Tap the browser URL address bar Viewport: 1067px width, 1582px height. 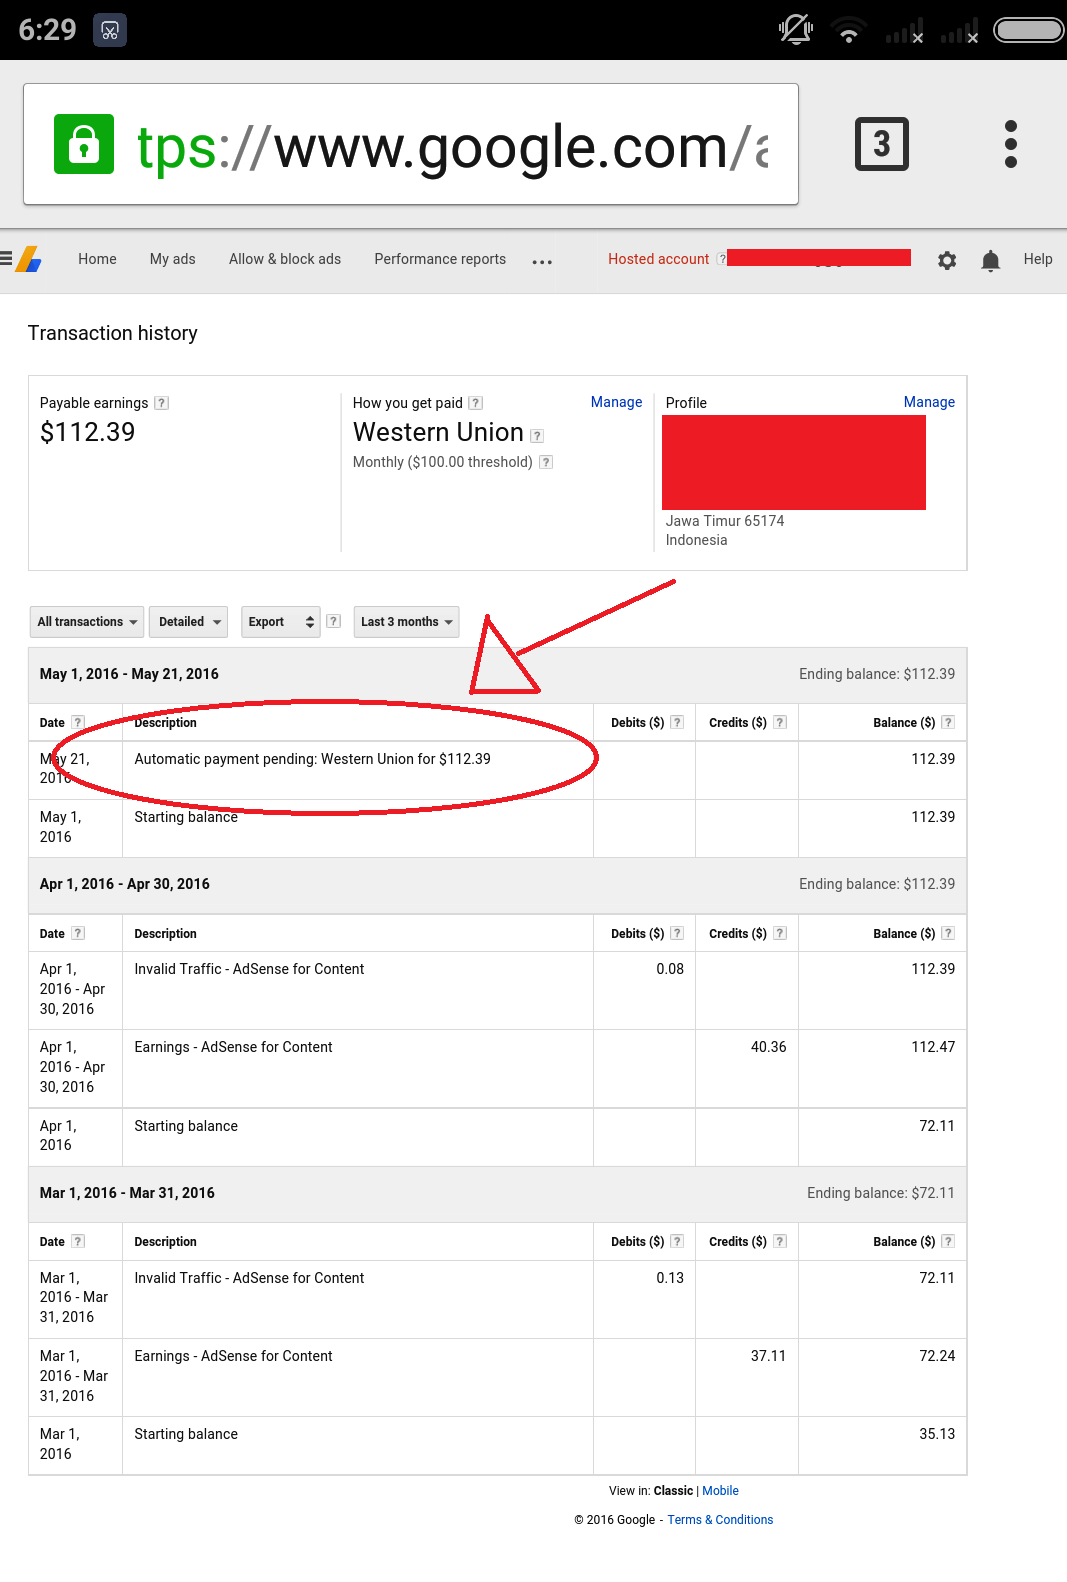(411, 144)
